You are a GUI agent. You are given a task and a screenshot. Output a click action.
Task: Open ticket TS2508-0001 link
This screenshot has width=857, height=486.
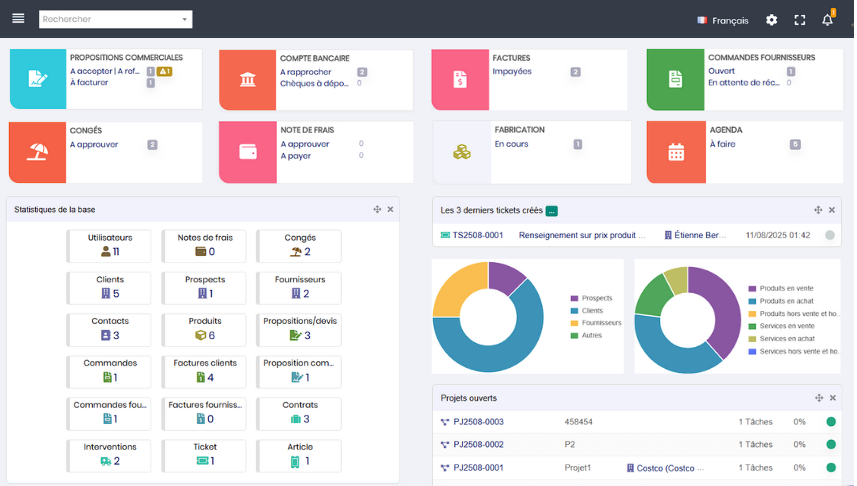tap(476, 235)
